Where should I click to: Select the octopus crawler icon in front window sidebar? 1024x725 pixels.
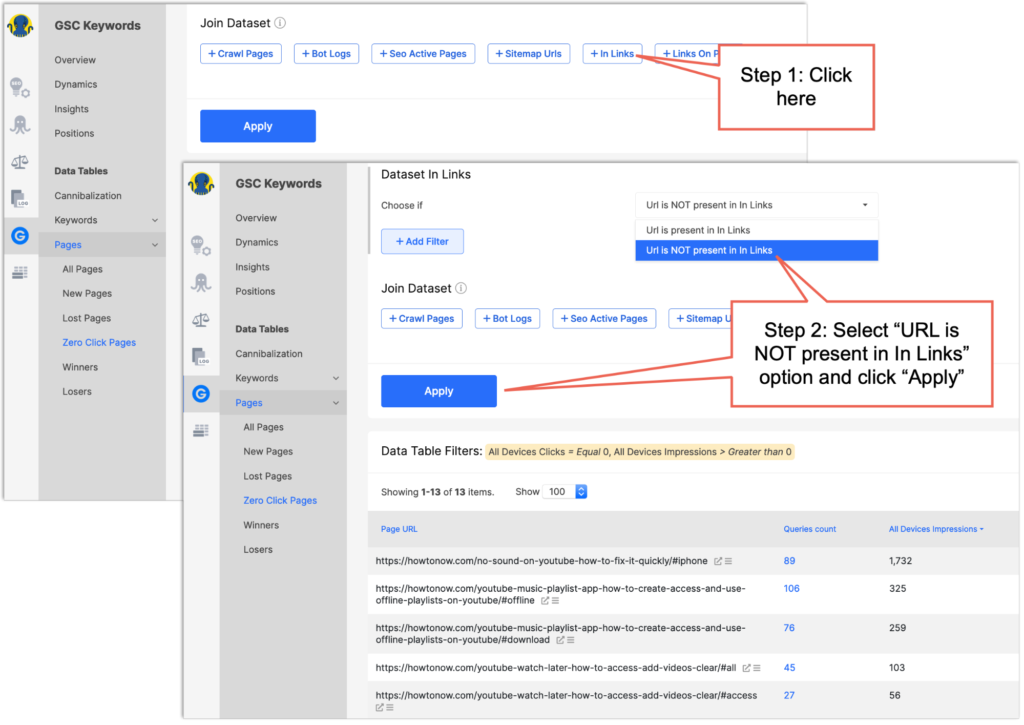pyautogui.click(x=201, y=282)
